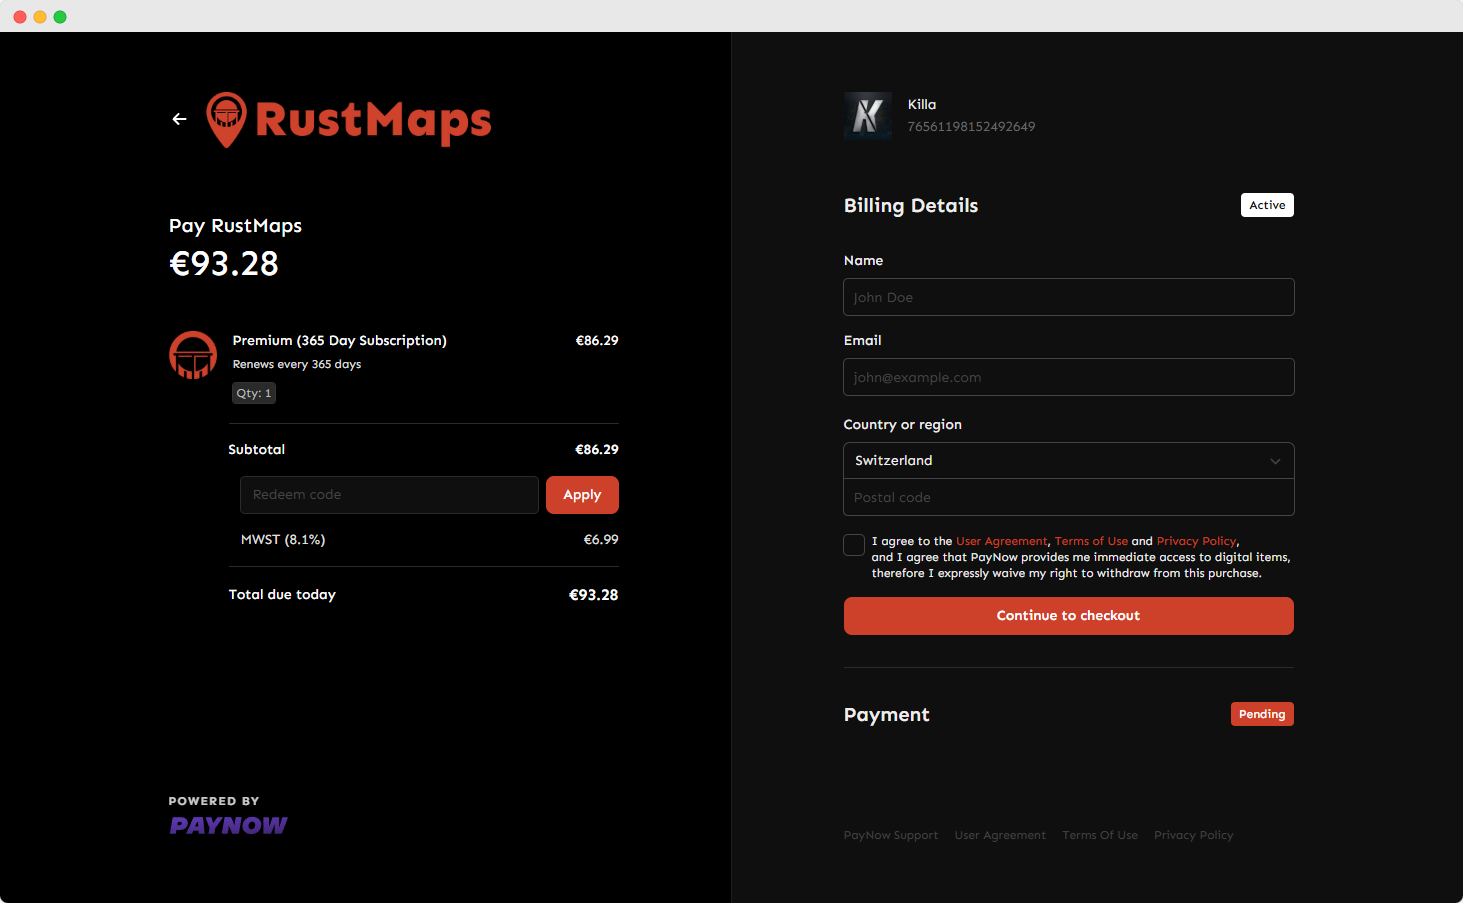
Task: Click the Premium subscription product icon
Action: coord(193,355)
